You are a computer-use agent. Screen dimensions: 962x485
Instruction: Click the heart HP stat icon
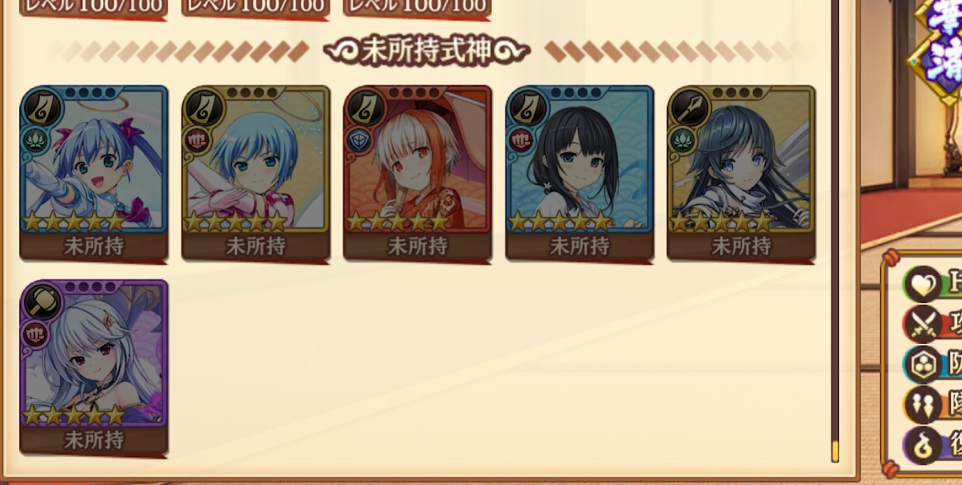tap(923, 285)
